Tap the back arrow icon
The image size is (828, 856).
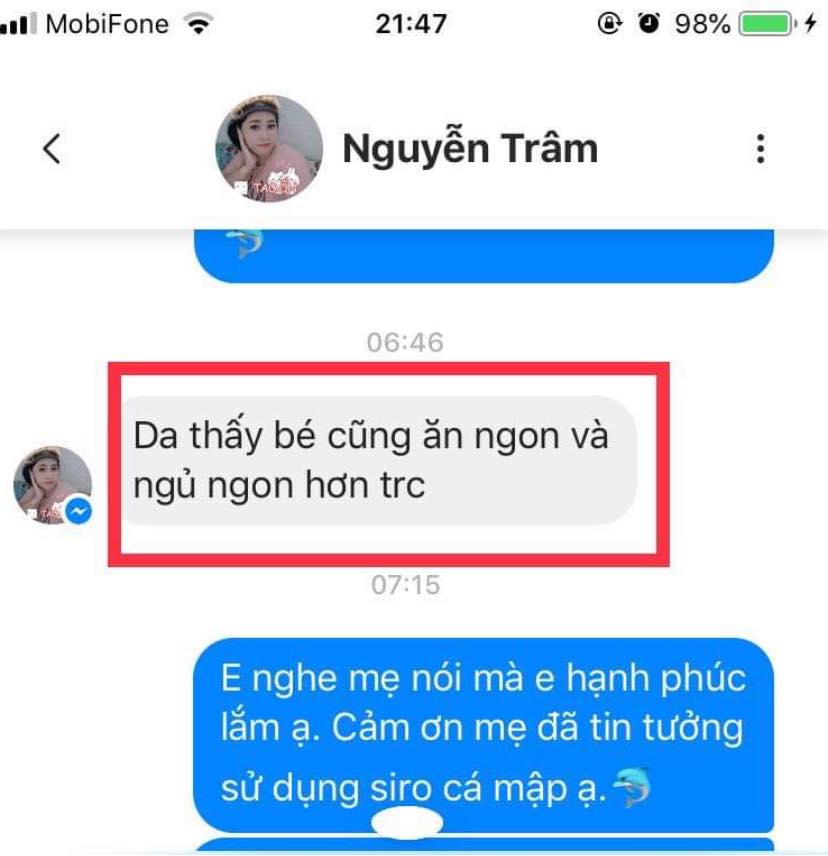click(x=52, y=148)
